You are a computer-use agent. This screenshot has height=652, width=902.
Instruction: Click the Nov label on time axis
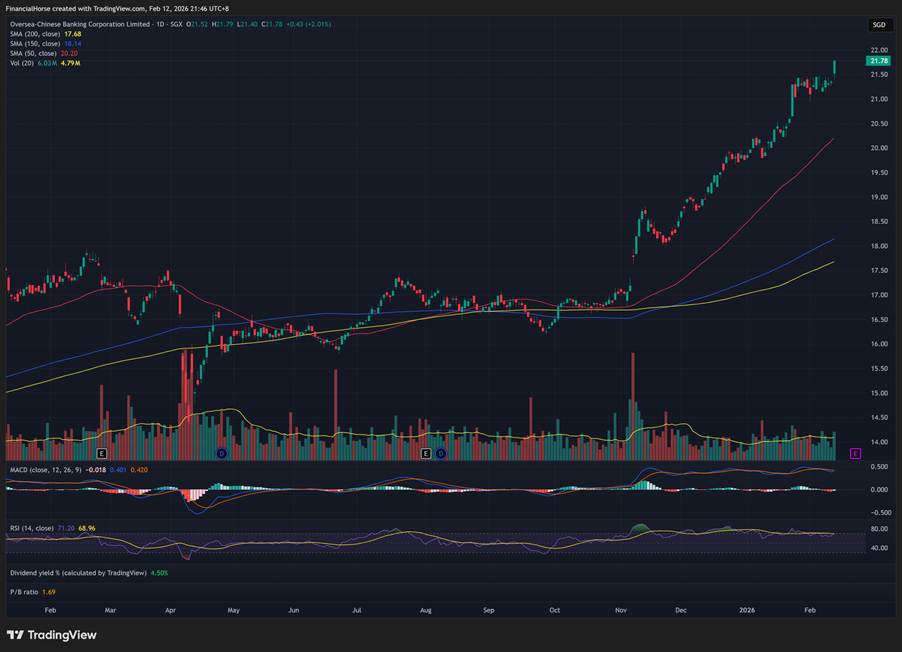(621, 609)
